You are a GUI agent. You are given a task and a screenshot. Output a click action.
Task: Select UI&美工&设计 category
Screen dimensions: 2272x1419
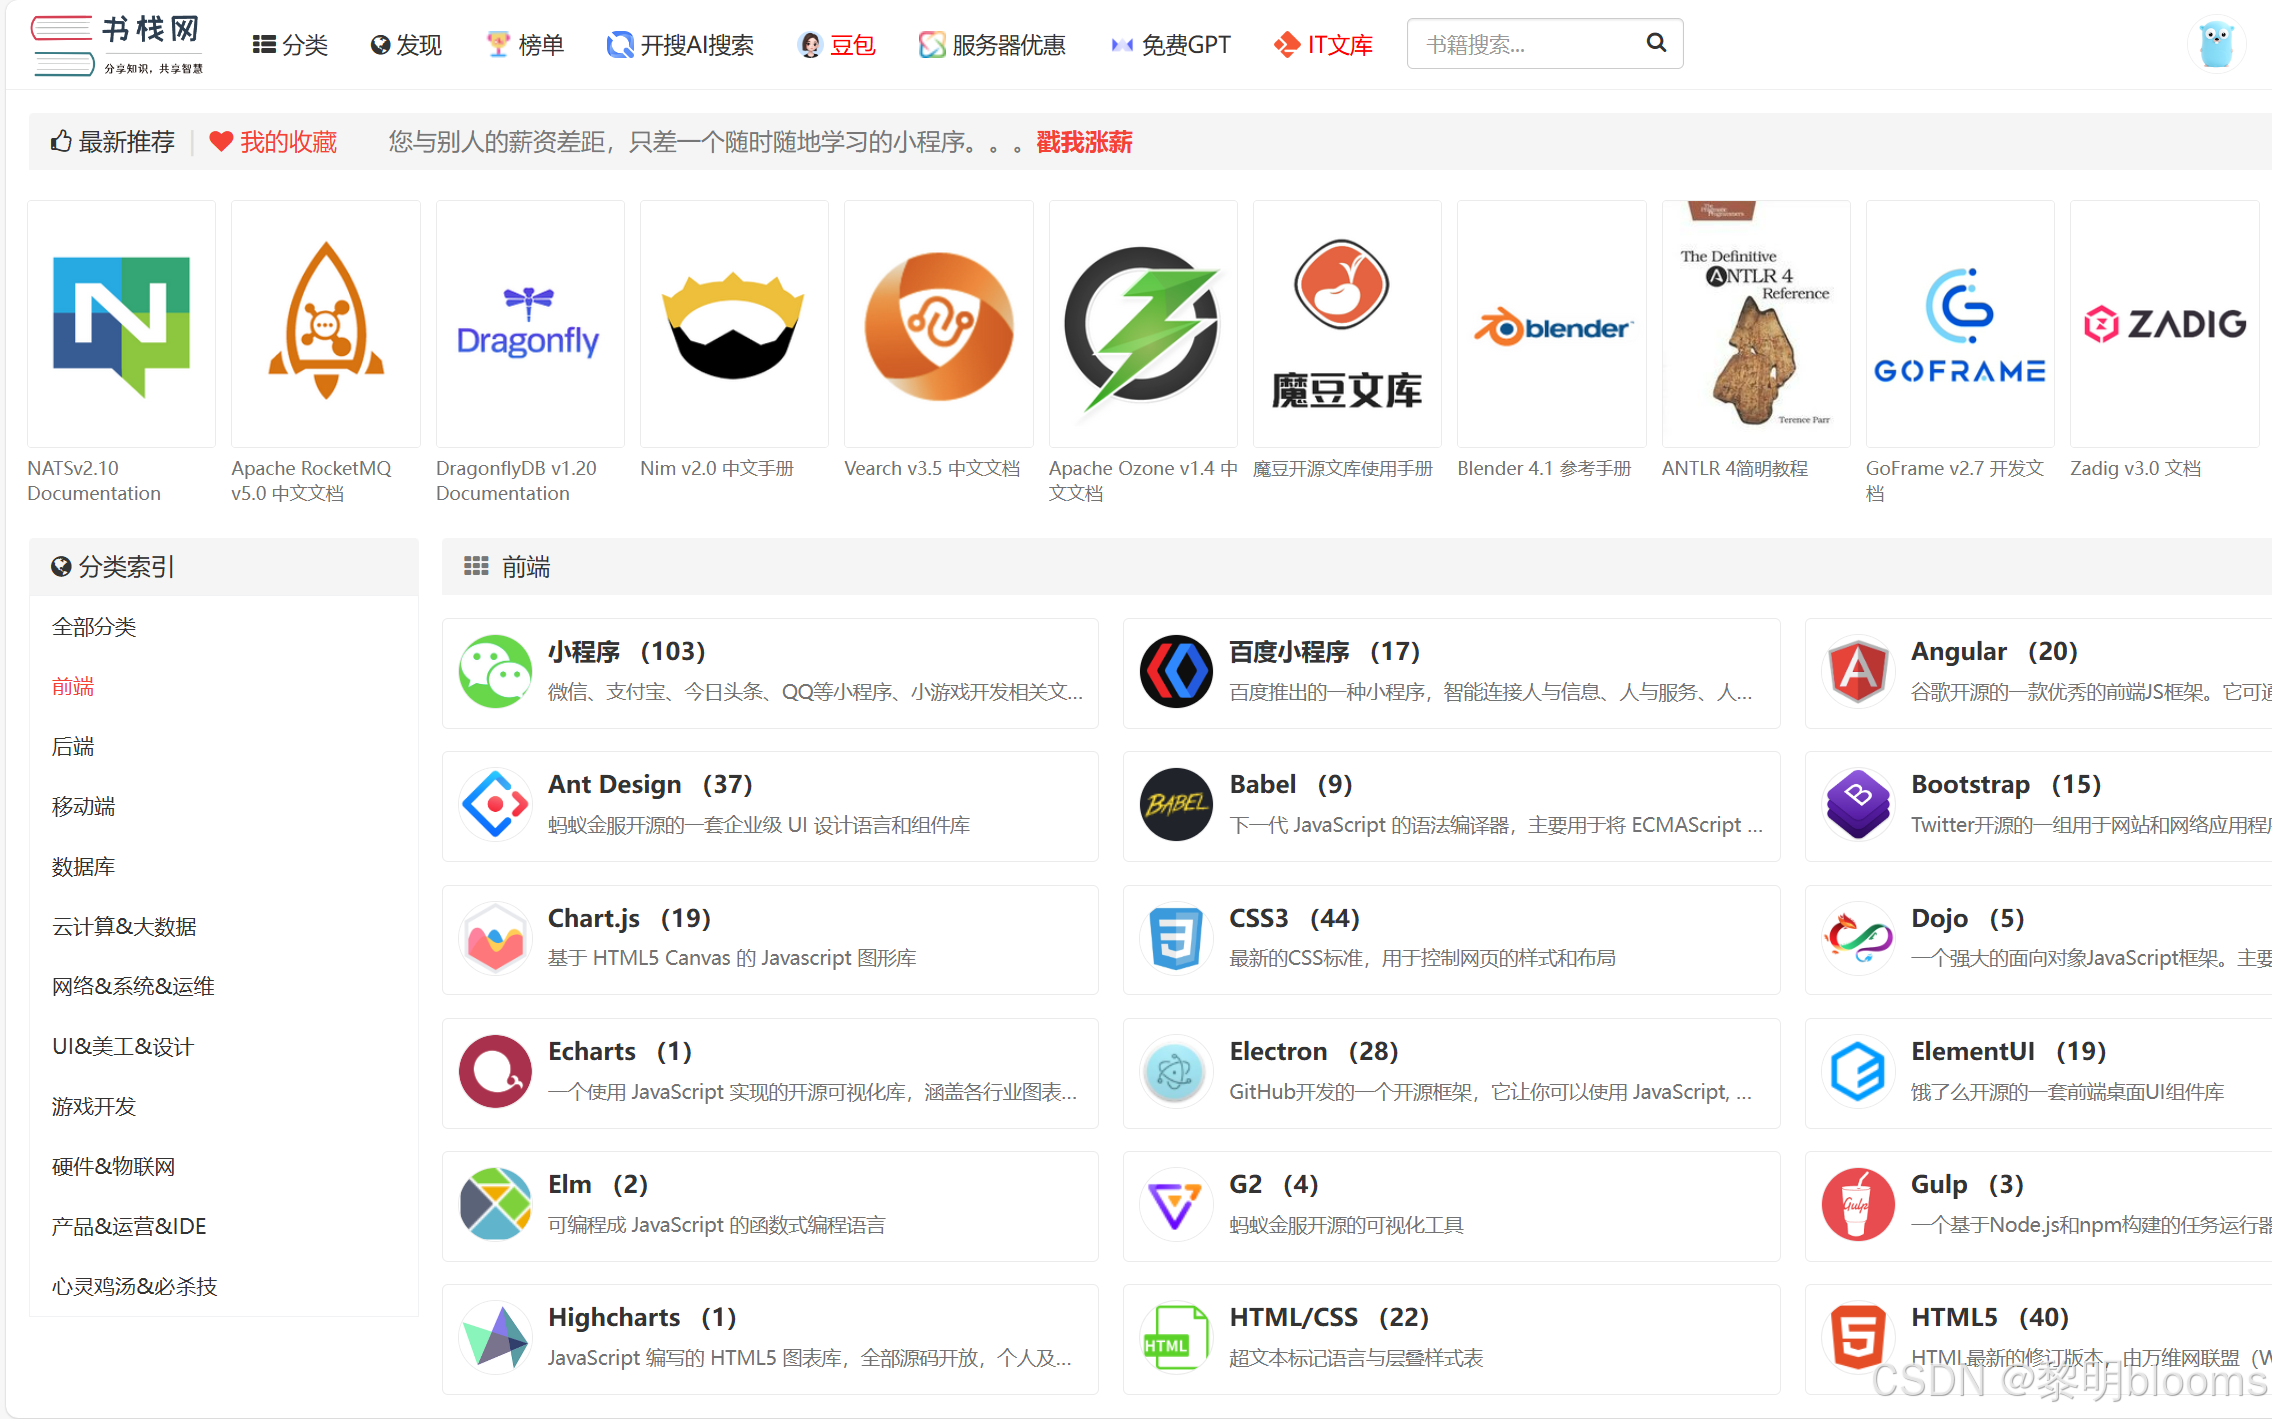pos(122,1047)
